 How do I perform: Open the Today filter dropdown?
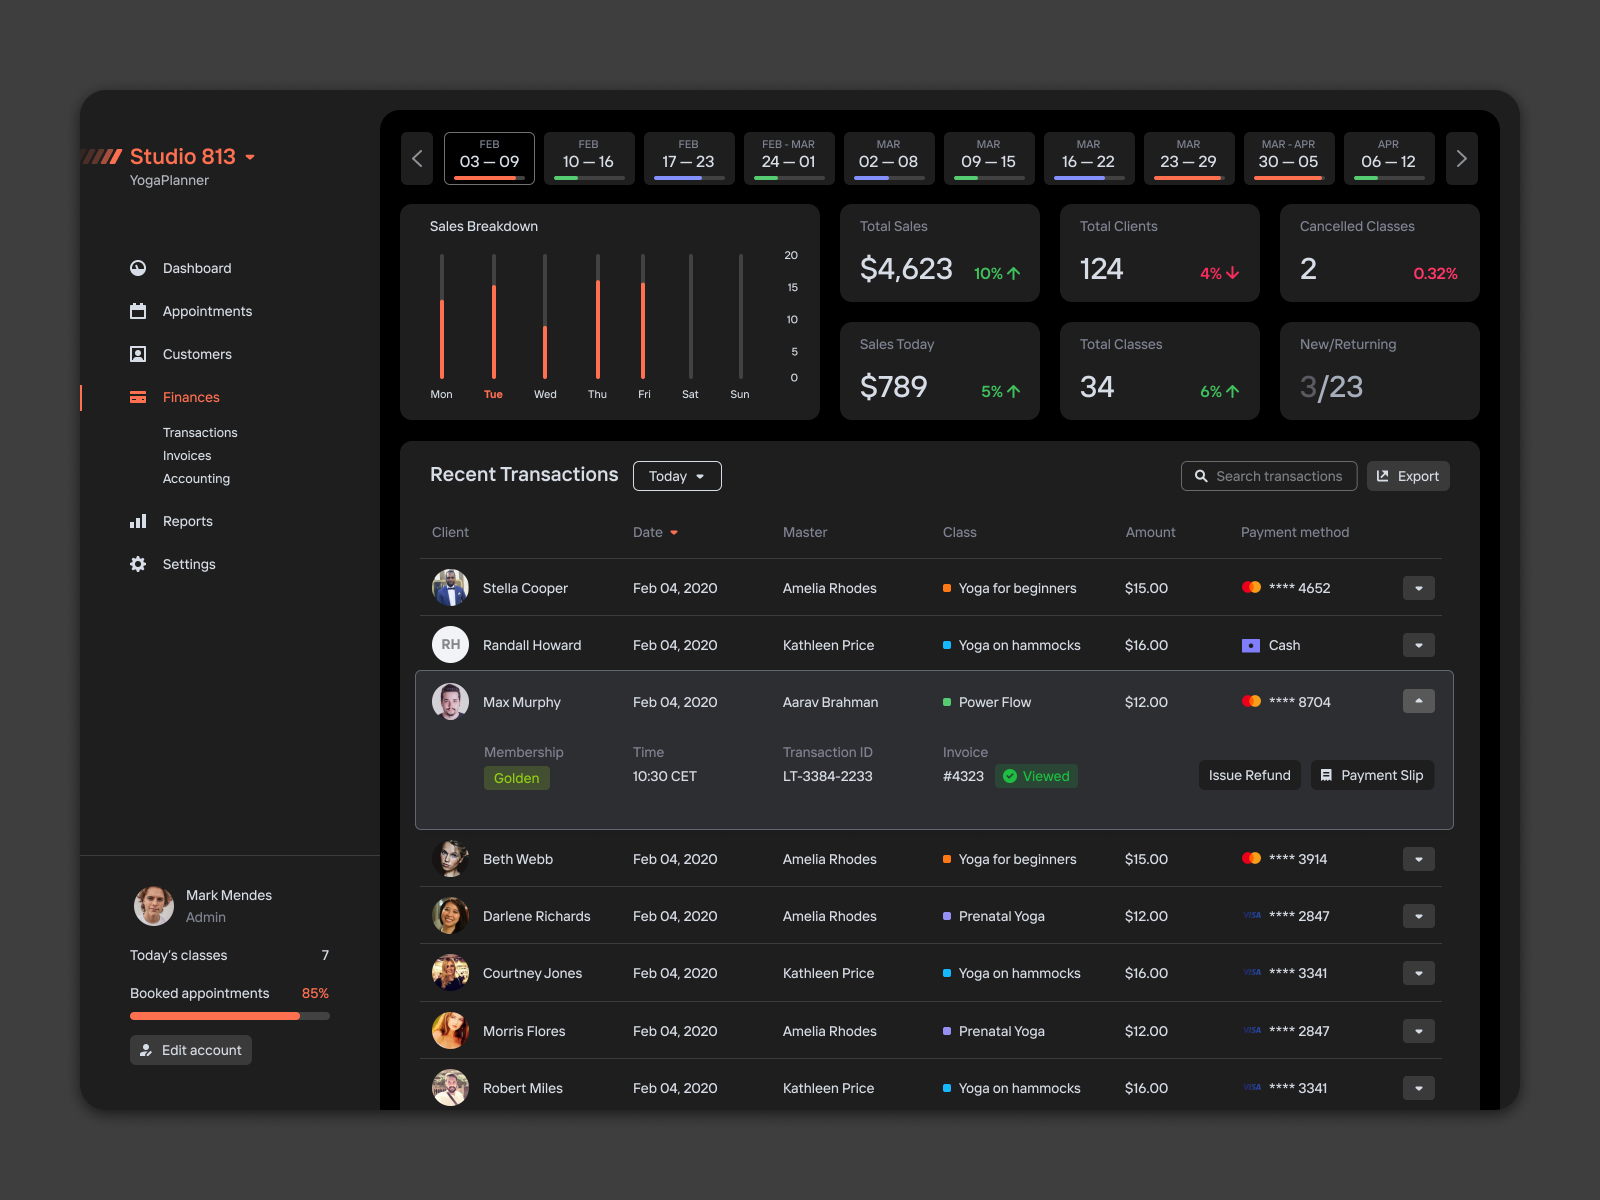(x=677, y=476)
